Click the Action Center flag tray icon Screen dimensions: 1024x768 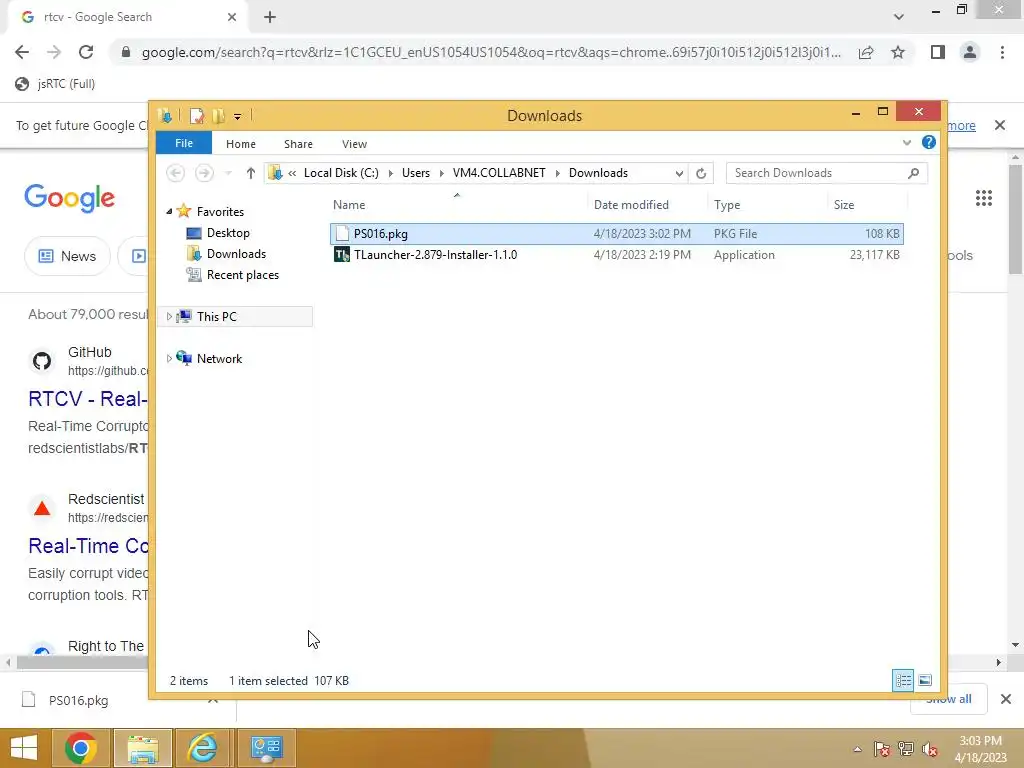(882, 749)
